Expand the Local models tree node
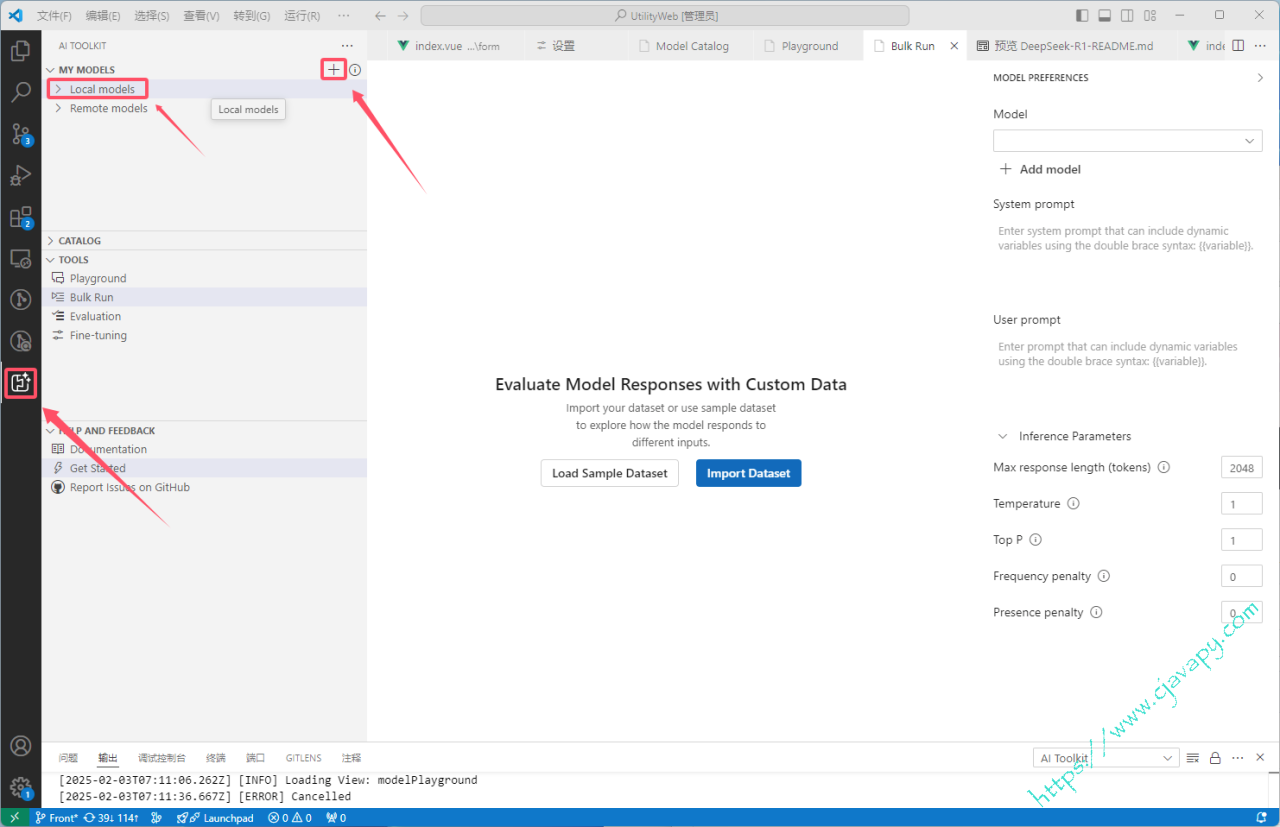1280x827 pixels. coord(58,89)
